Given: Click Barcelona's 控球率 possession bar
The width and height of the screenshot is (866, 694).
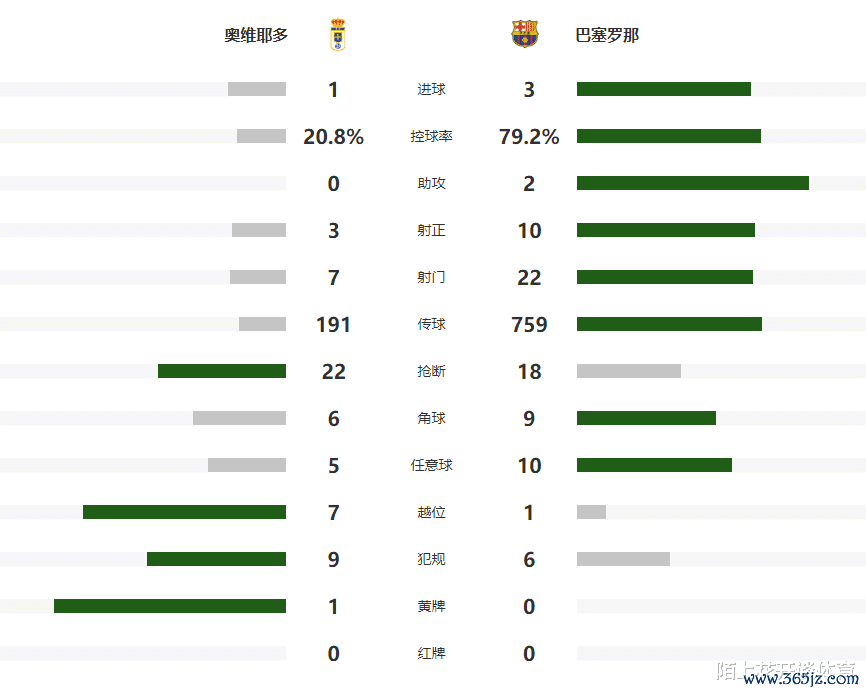Looking at the screenshot, I should click(668, 136).
